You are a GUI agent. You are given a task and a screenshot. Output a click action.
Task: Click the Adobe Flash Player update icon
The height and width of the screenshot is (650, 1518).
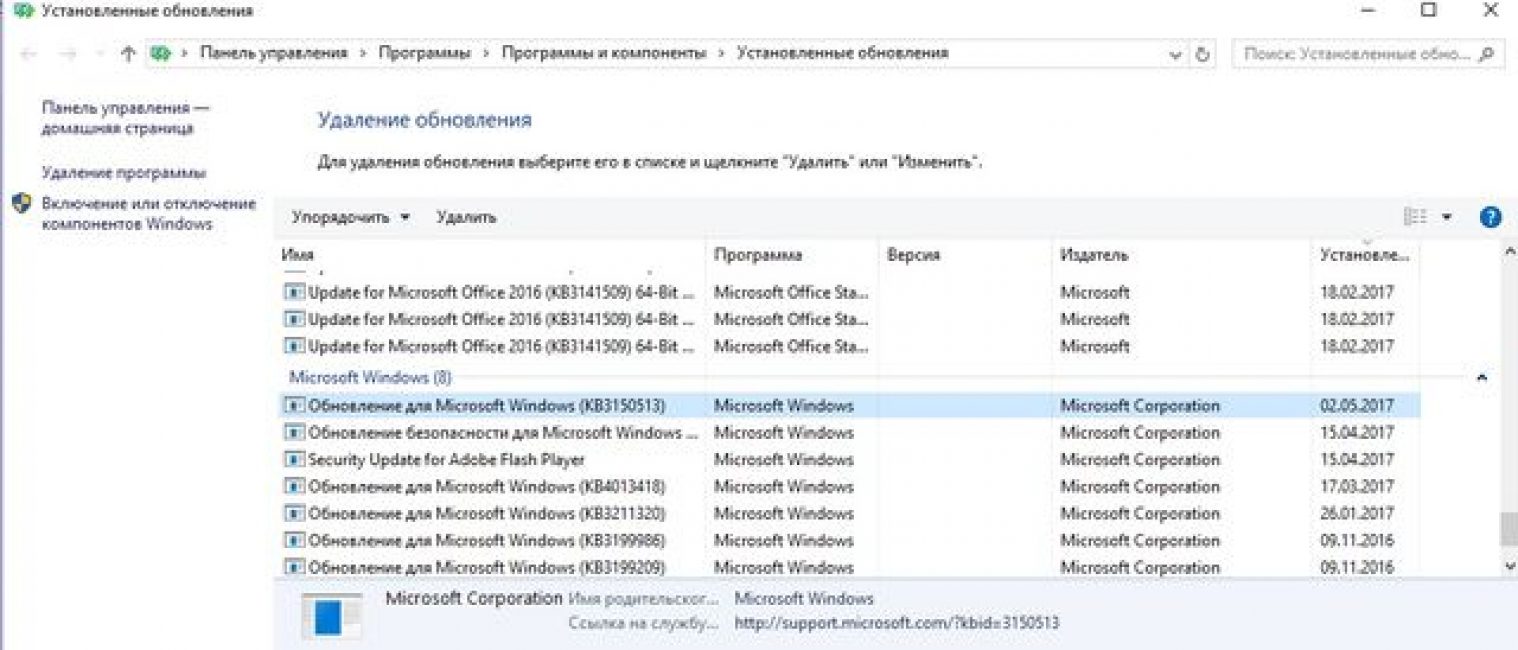point(294,460)
